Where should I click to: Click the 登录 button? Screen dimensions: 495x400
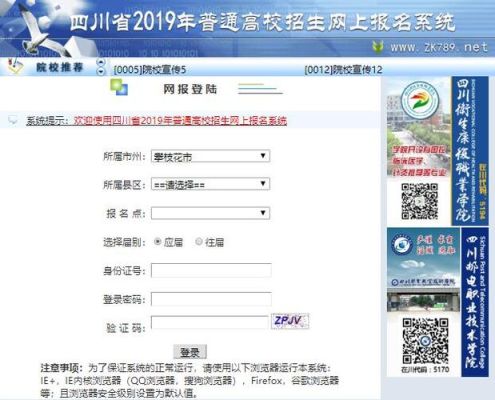click(x=190, y=352)
